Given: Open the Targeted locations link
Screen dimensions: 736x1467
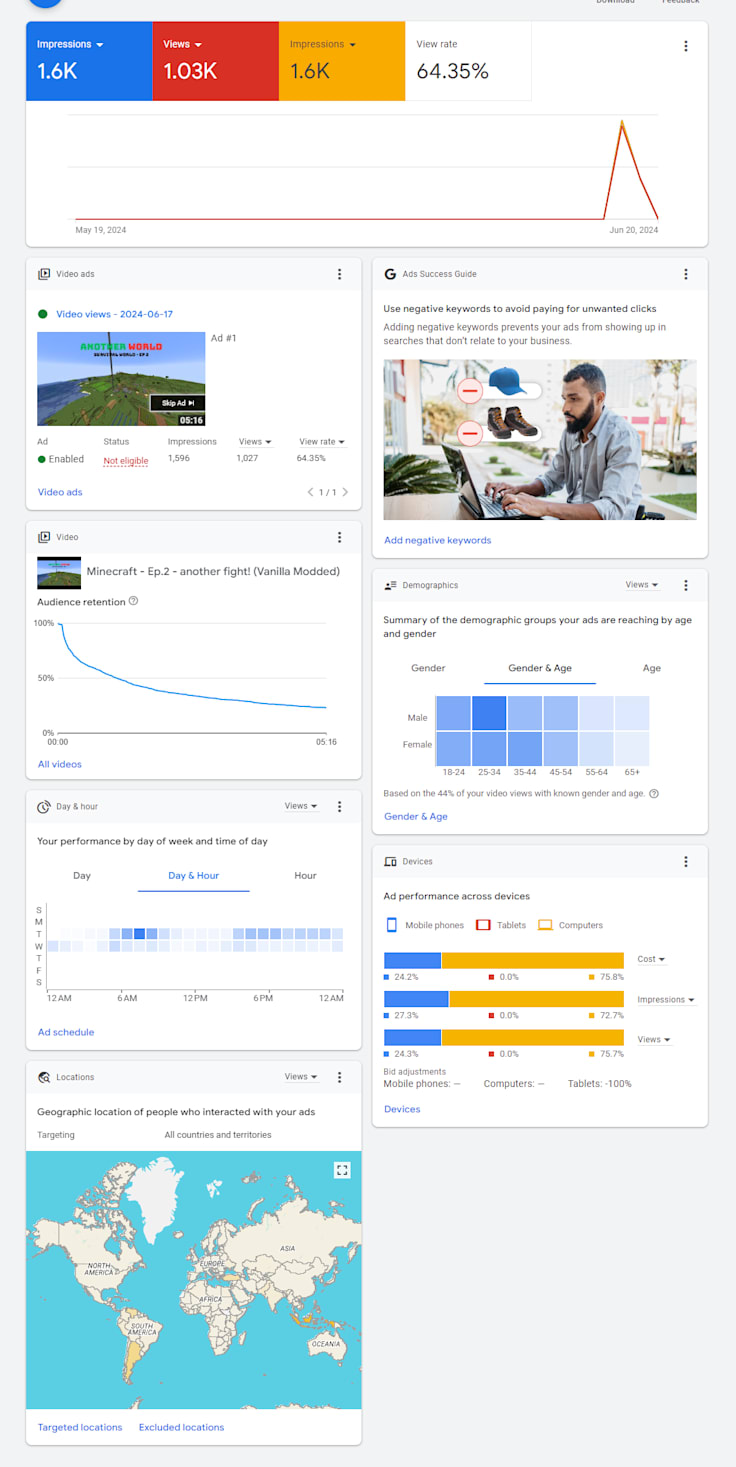Looking at the screenshot, I should (80, 1427).
